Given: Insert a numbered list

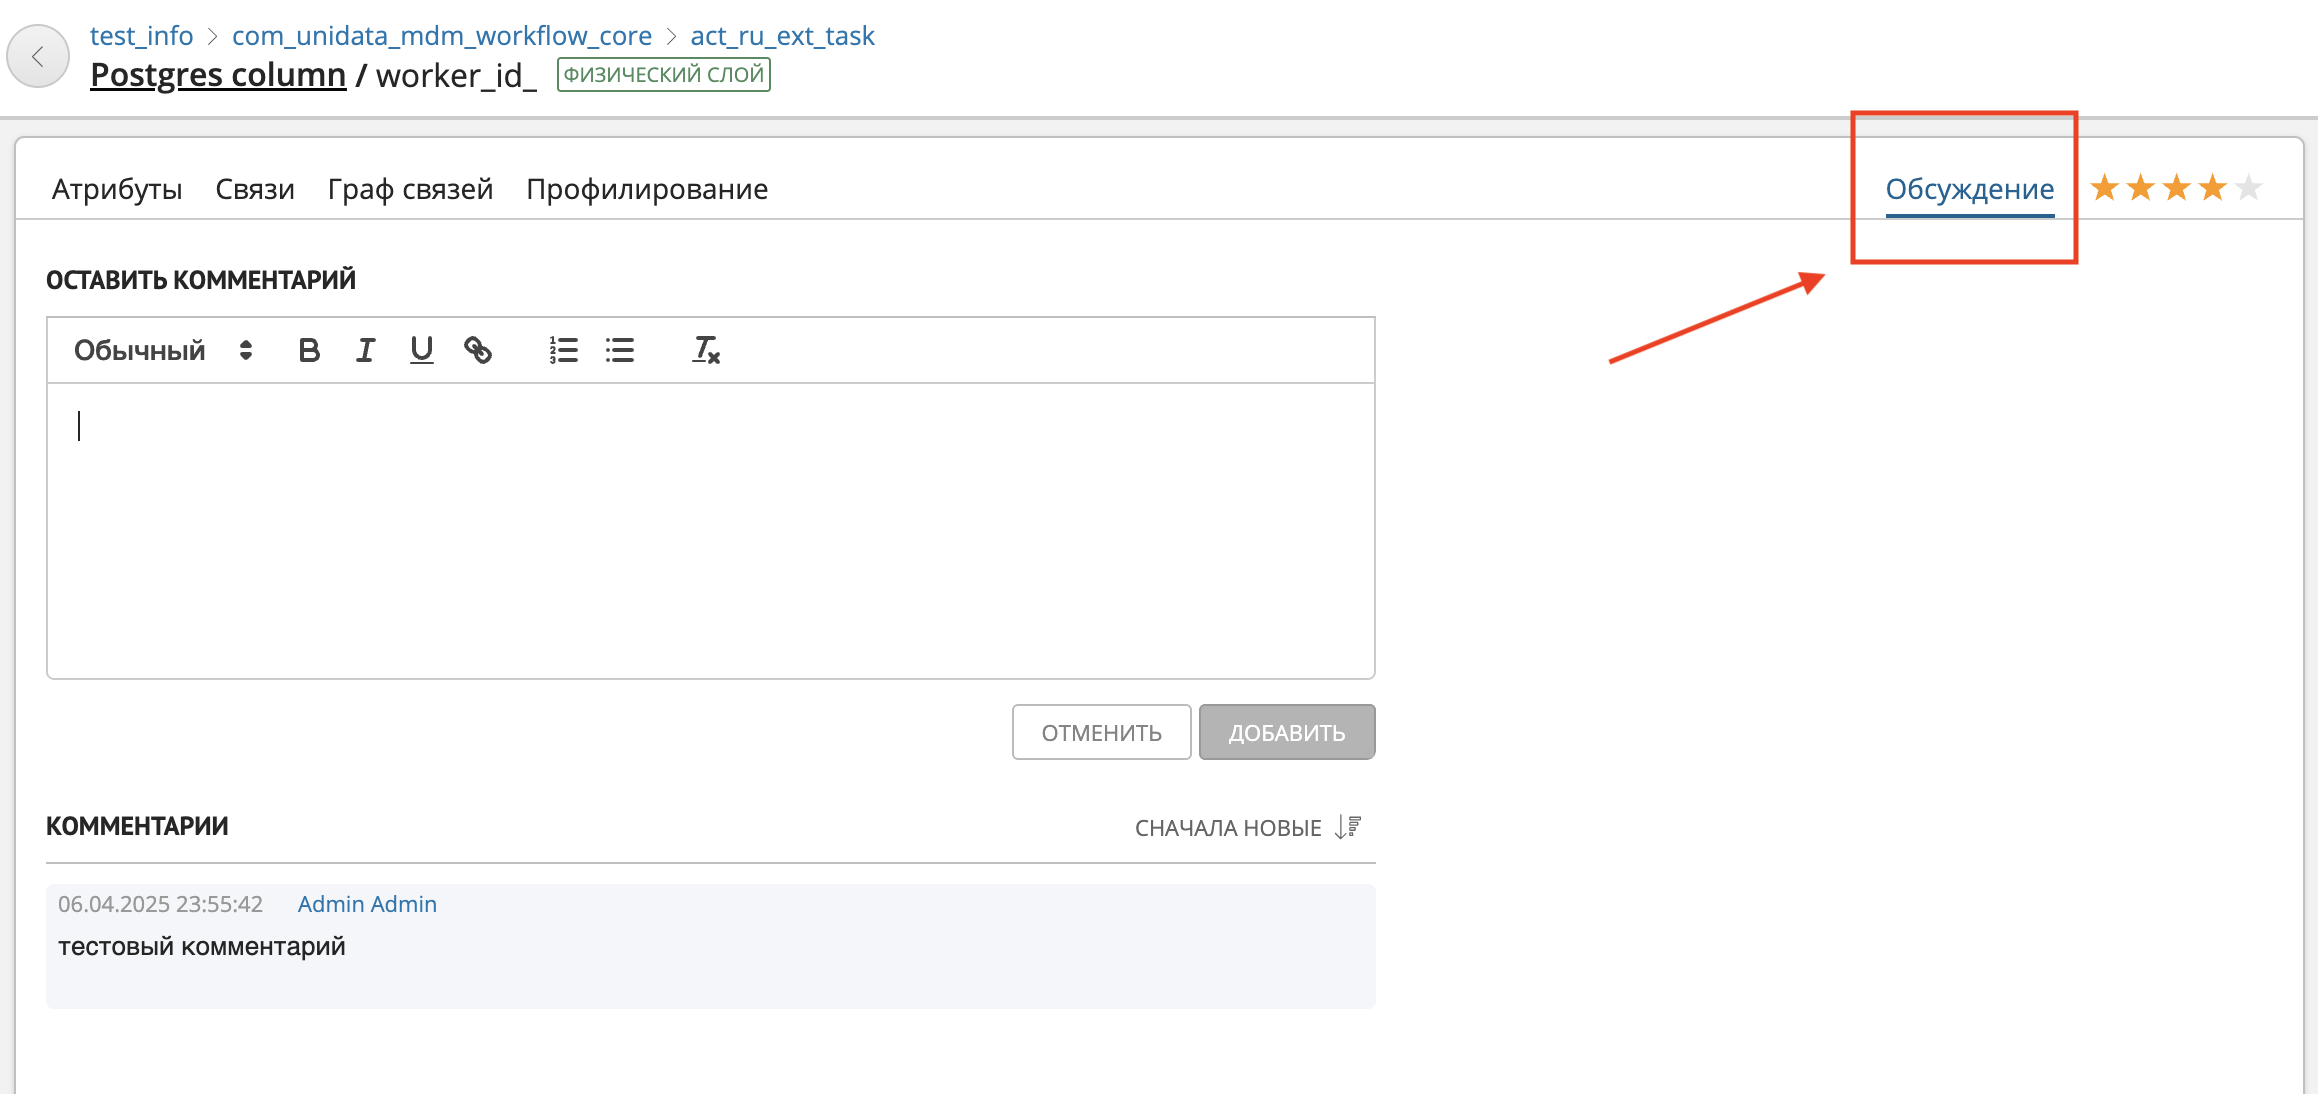Looking at the screenshot, I should coord(563,350).
